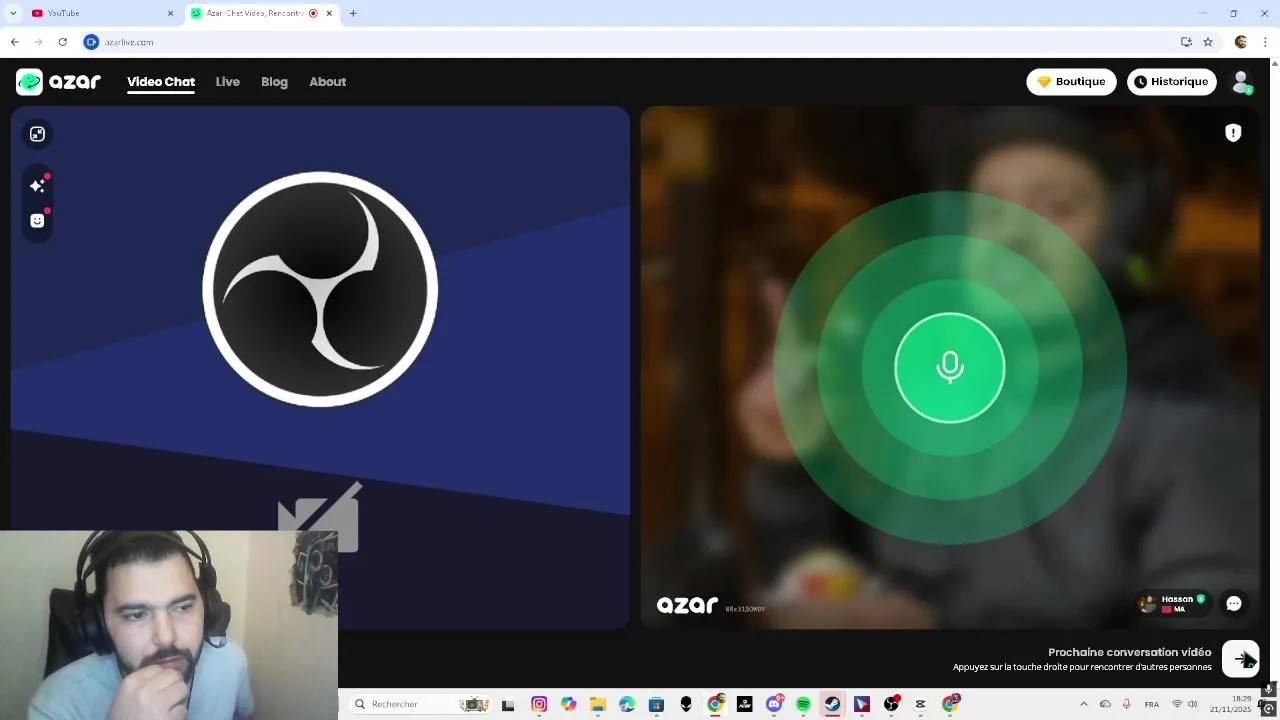The image size is (1280, 720).
Task: Reload the page with the refresh icon
Action: click(x=62, y=42)
